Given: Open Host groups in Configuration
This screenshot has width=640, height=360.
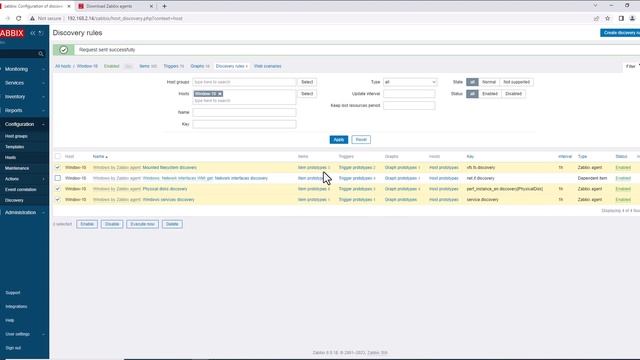Looking at the screenshot, I should point(16,136).
